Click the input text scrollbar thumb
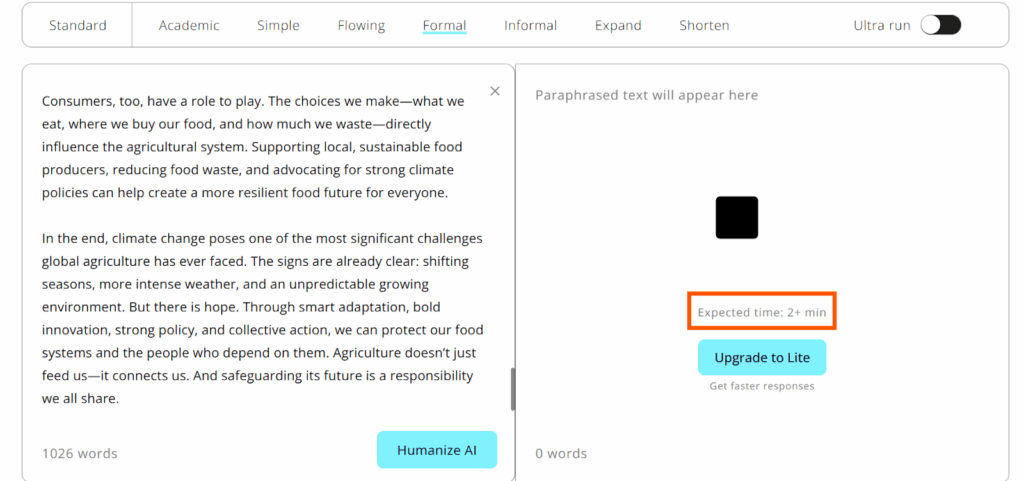The height and width of the screenshot is (481, 1024). pyautogui.click(x=513, y=389)
